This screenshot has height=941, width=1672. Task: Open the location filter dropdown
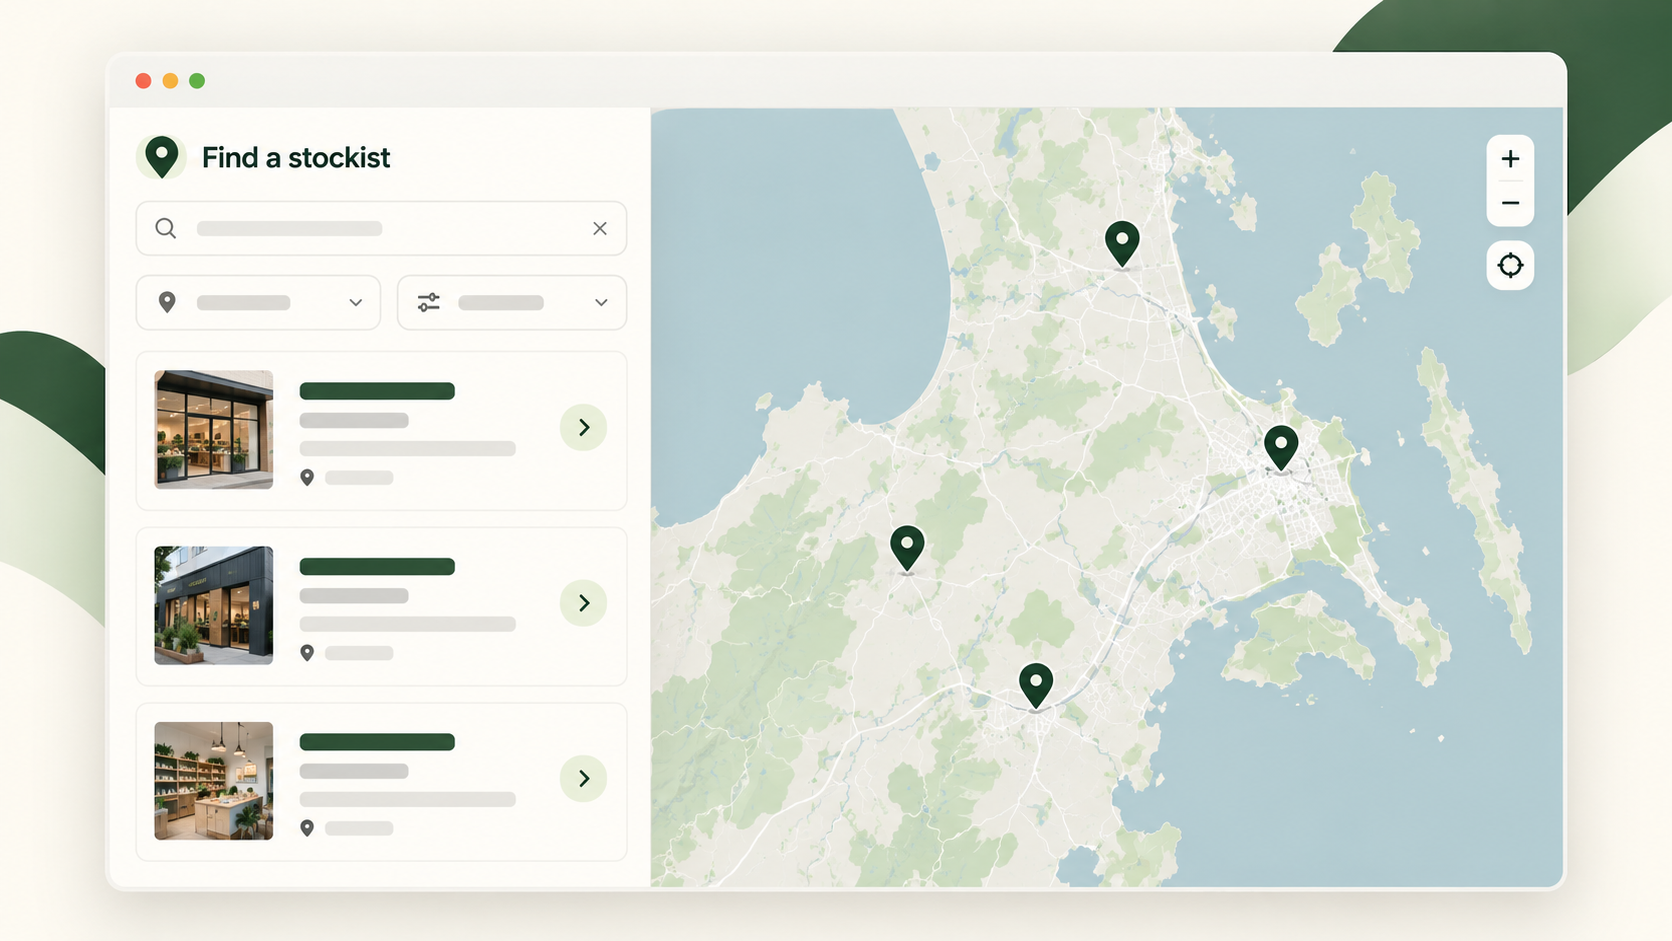(258, 302)
